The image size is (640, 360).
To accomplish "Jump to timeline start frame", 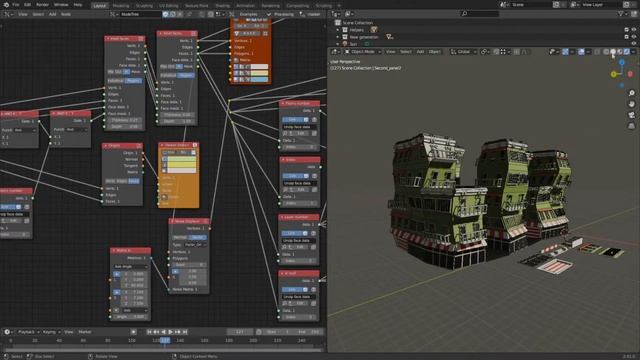I will [149, 332].
